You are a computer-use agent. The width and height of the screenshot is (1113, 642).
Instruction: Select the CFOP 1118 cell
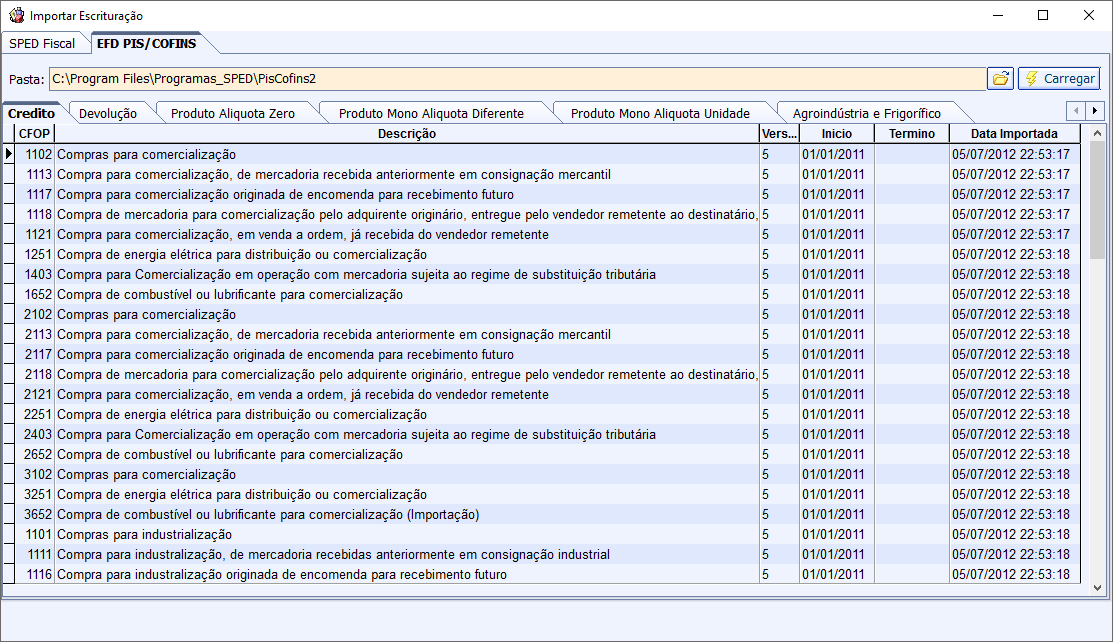[35, 214]
